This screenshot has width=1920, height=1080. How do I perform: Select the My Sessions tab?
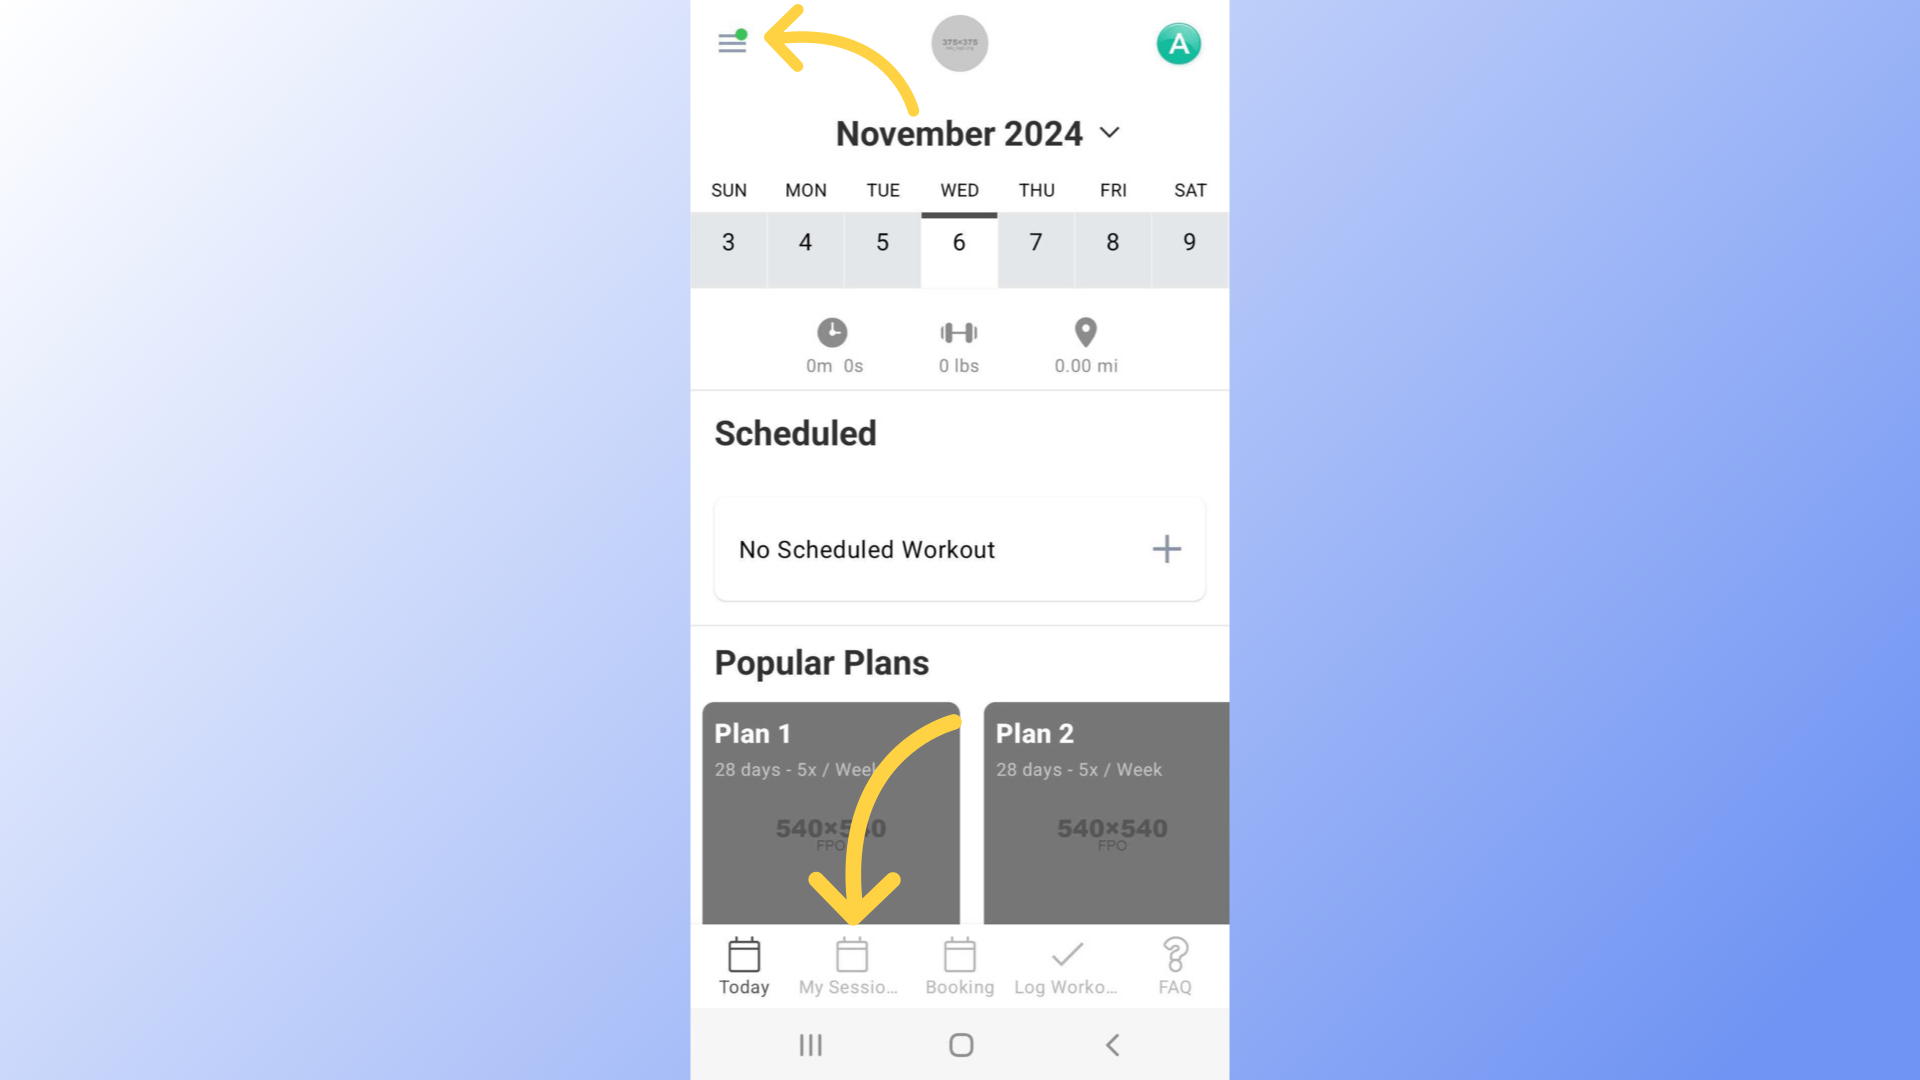[x=851, y=965]
